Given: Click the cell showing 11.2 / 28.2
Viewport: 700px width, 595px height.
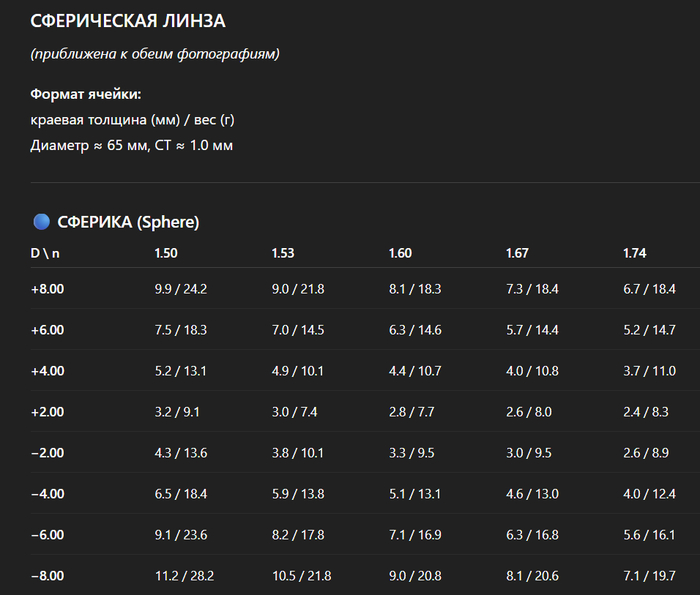Looking at the screenshot, I should point(184,576).
